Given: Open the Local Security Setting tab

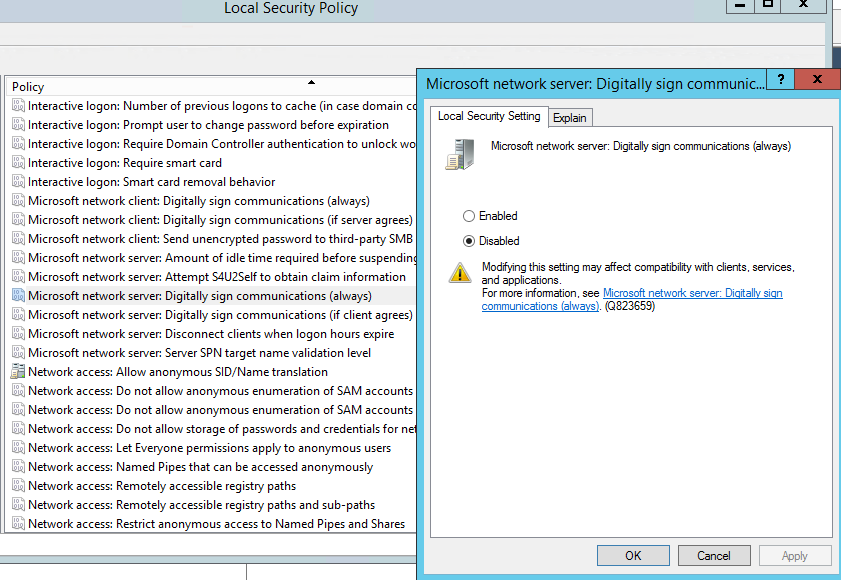Looking at the screenshot, I should click(489, 116).
